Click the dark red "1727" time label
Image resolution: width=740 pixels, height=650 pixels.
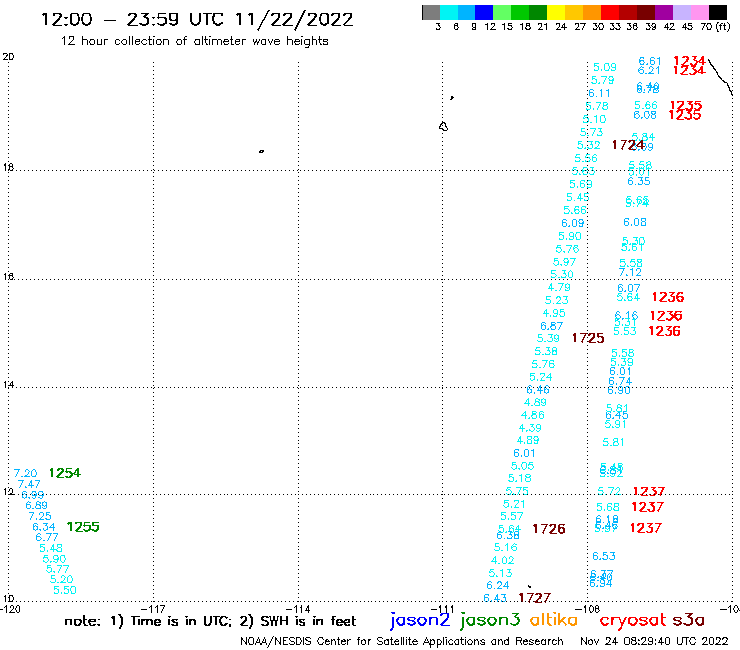click(x=534, y=598)
